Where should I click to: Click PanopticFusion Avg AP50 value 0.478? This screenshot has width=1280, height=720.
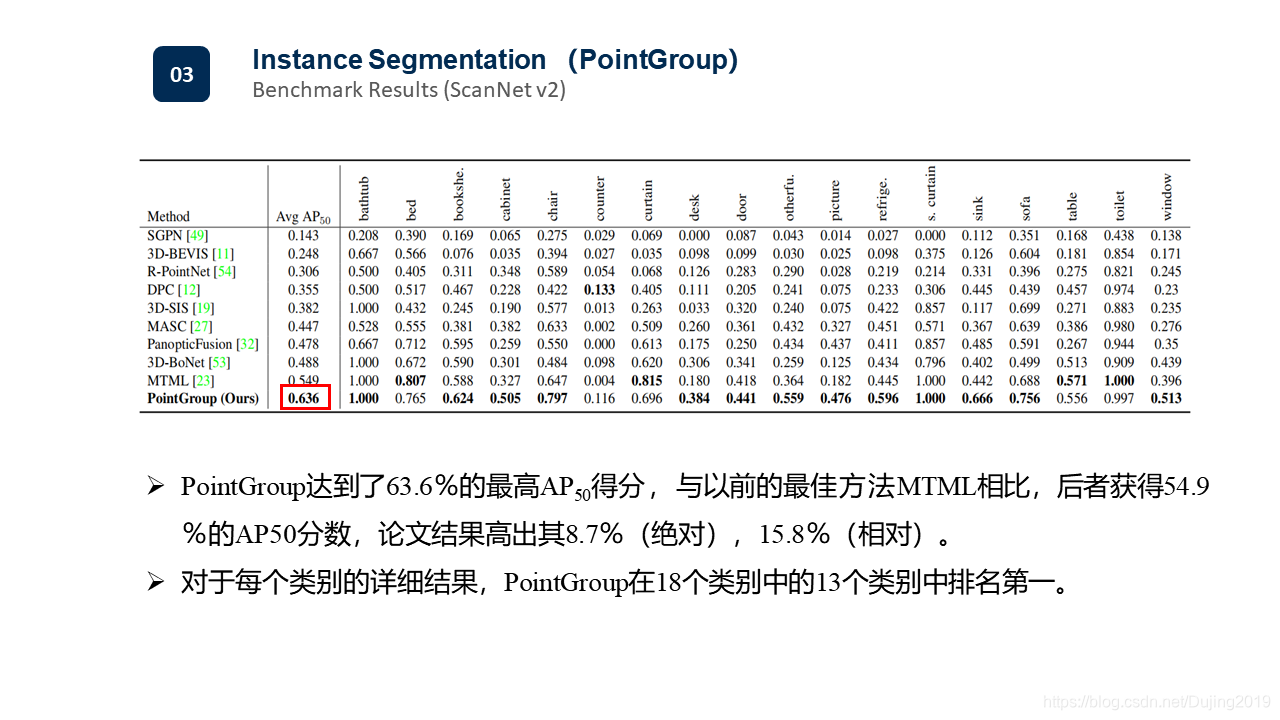click(304, 344)
